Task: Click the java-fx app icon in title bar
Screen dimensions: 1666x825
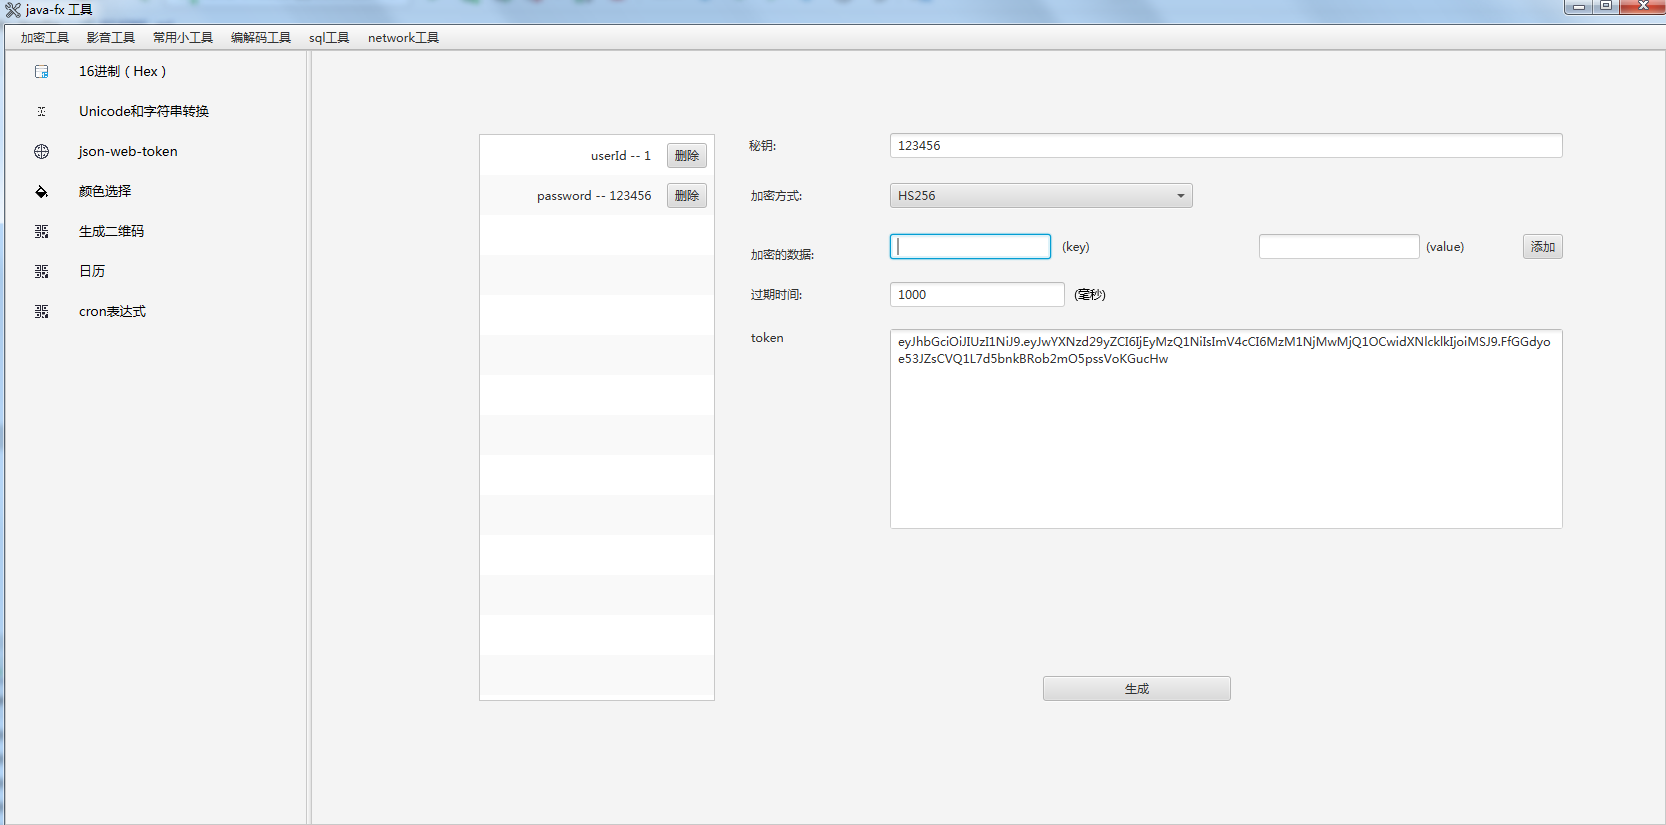Action: pos(13,10)
